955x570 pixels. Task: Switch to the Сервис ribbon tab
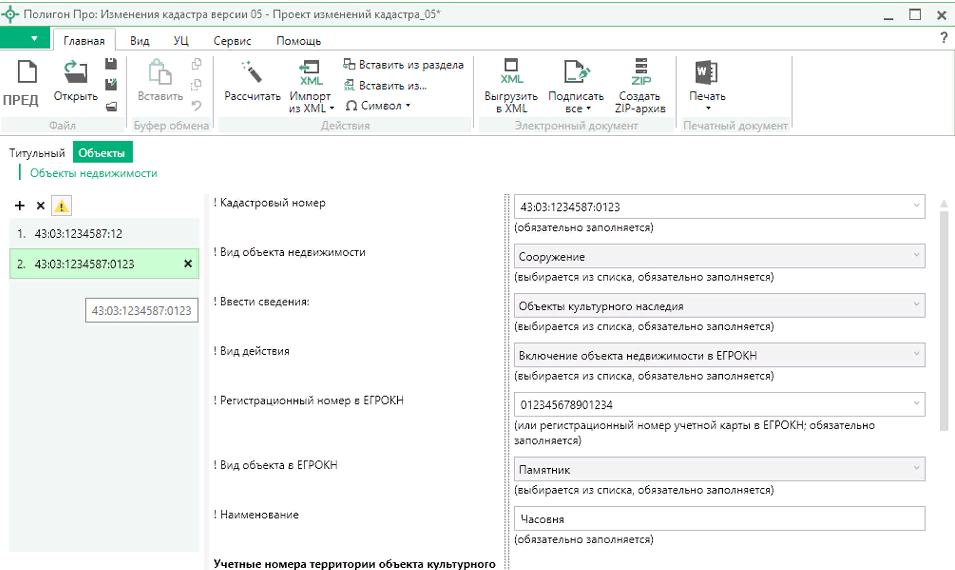[x=232, y=41]
